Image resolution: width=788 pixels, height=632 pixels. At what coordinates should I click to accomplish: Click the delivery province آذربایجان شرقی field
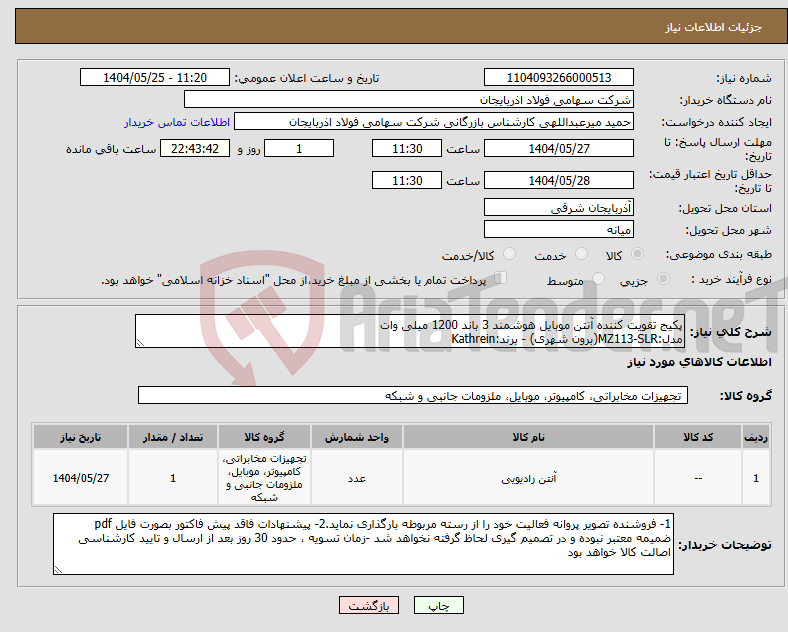(x=558, y=207)
